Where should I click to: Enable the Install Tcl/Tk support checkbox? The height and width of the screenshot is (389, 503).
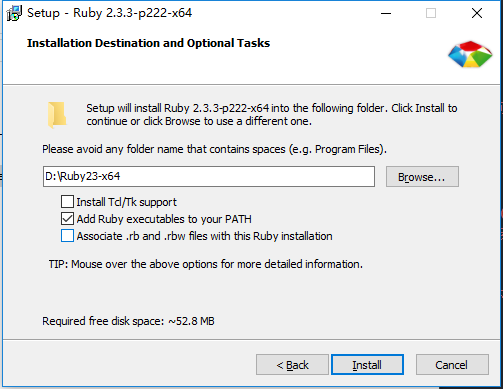(x=67, y=202)
